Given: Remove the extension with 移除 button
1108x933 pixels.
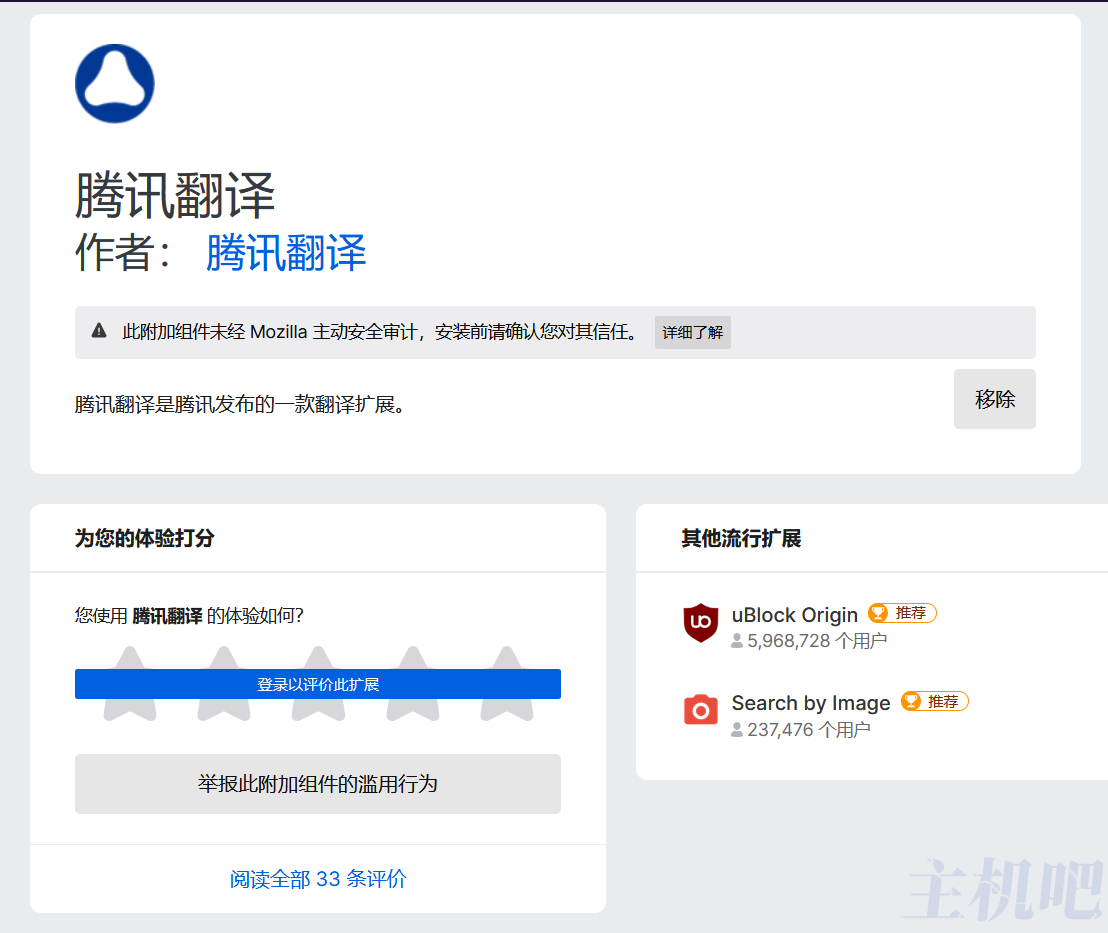Looking at the screenshot, I should pos(994,399).
